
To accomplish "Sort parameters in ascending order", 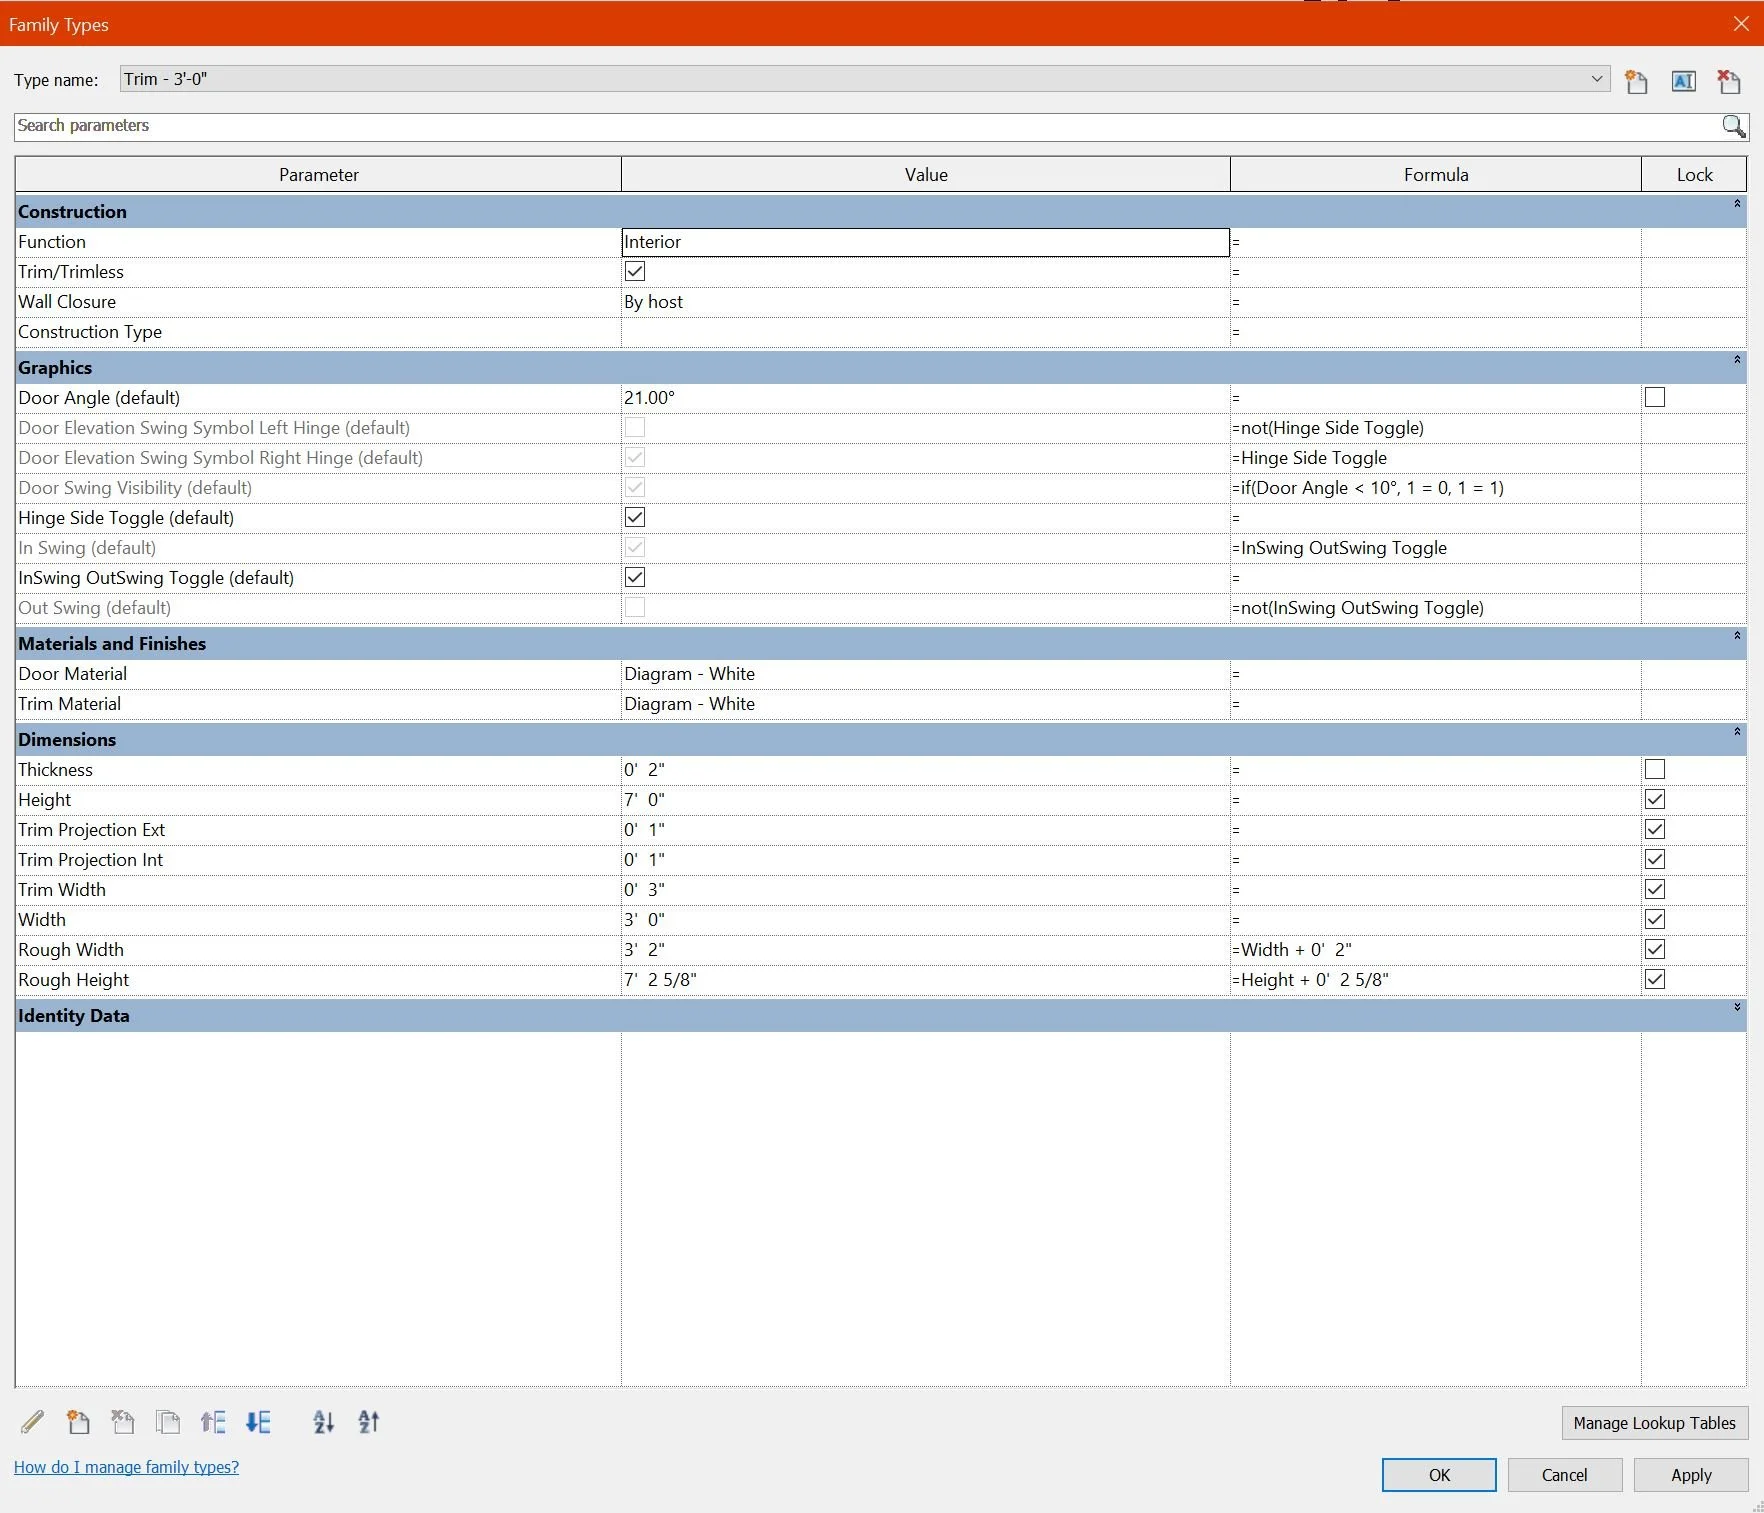I will [324, 1422].
